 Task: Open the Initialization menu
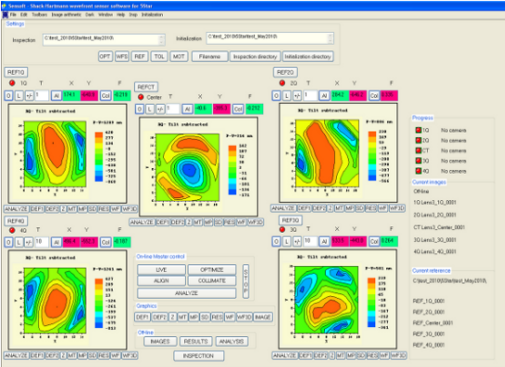152,15
